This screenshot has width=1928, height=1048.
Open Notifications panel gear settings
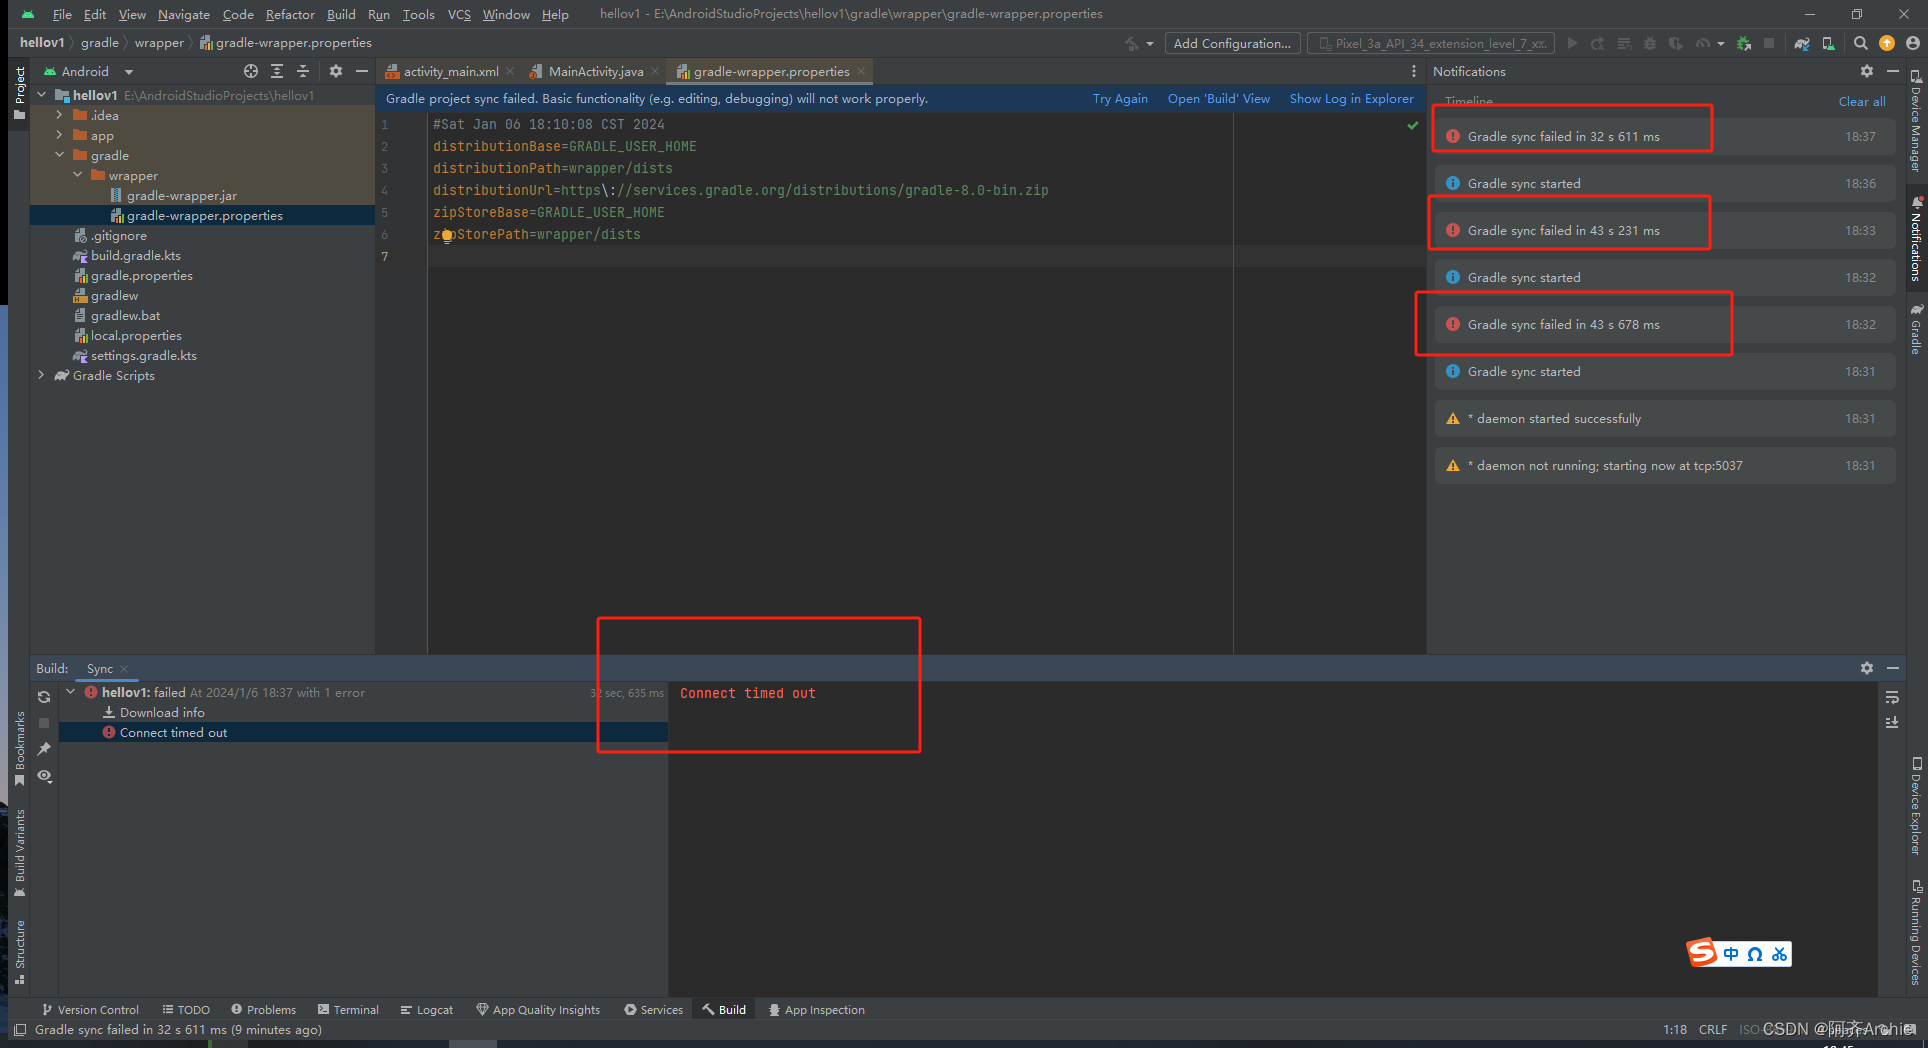click(1867, 71)
